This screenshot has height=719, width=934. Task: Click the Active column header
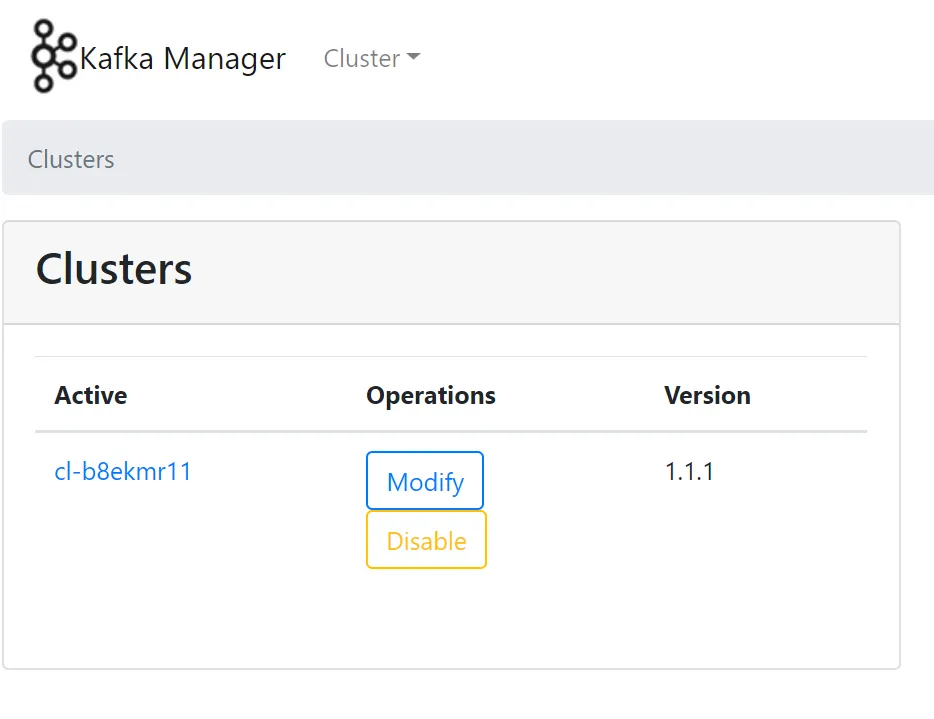[90, 395]
